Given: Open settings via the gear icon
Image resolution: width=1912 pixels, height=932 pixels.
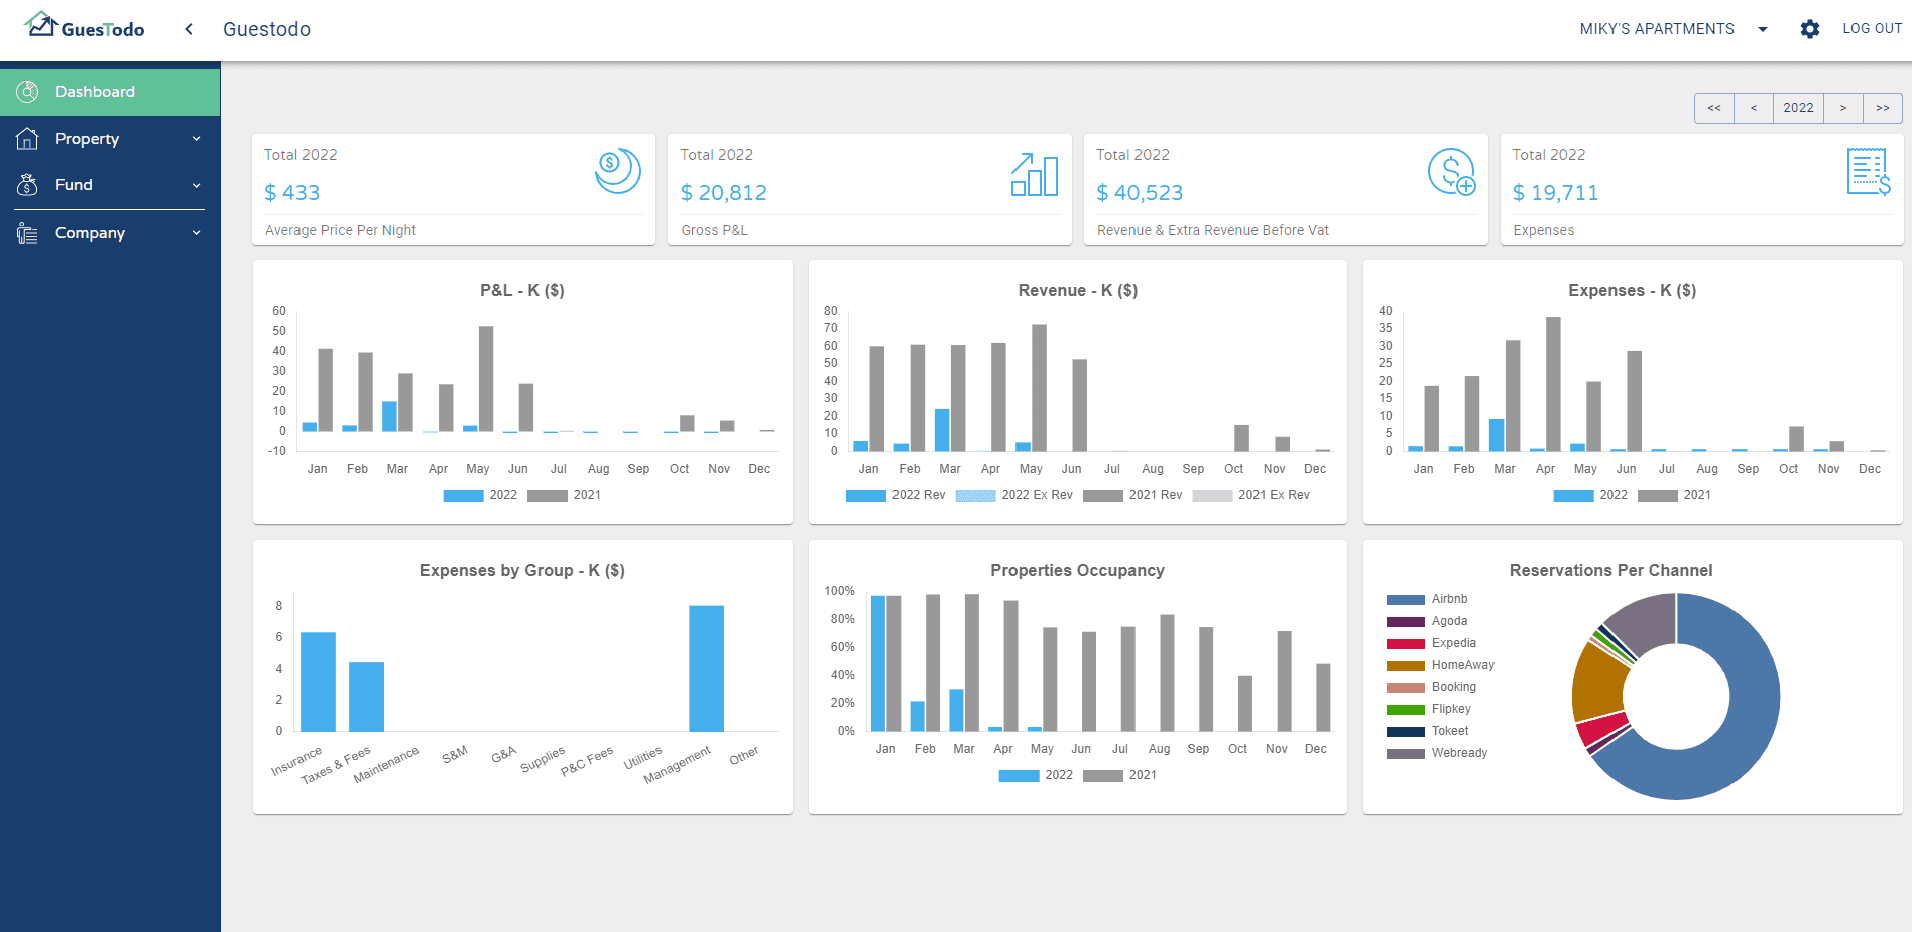Looking at the screenshot, I should (x=1809, y=29).
